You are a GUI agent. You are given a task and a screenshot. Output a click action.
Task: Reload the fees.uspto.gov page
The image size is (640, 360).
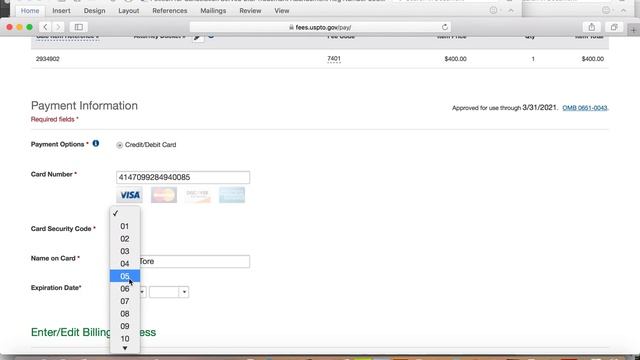(x=445, y=27)
